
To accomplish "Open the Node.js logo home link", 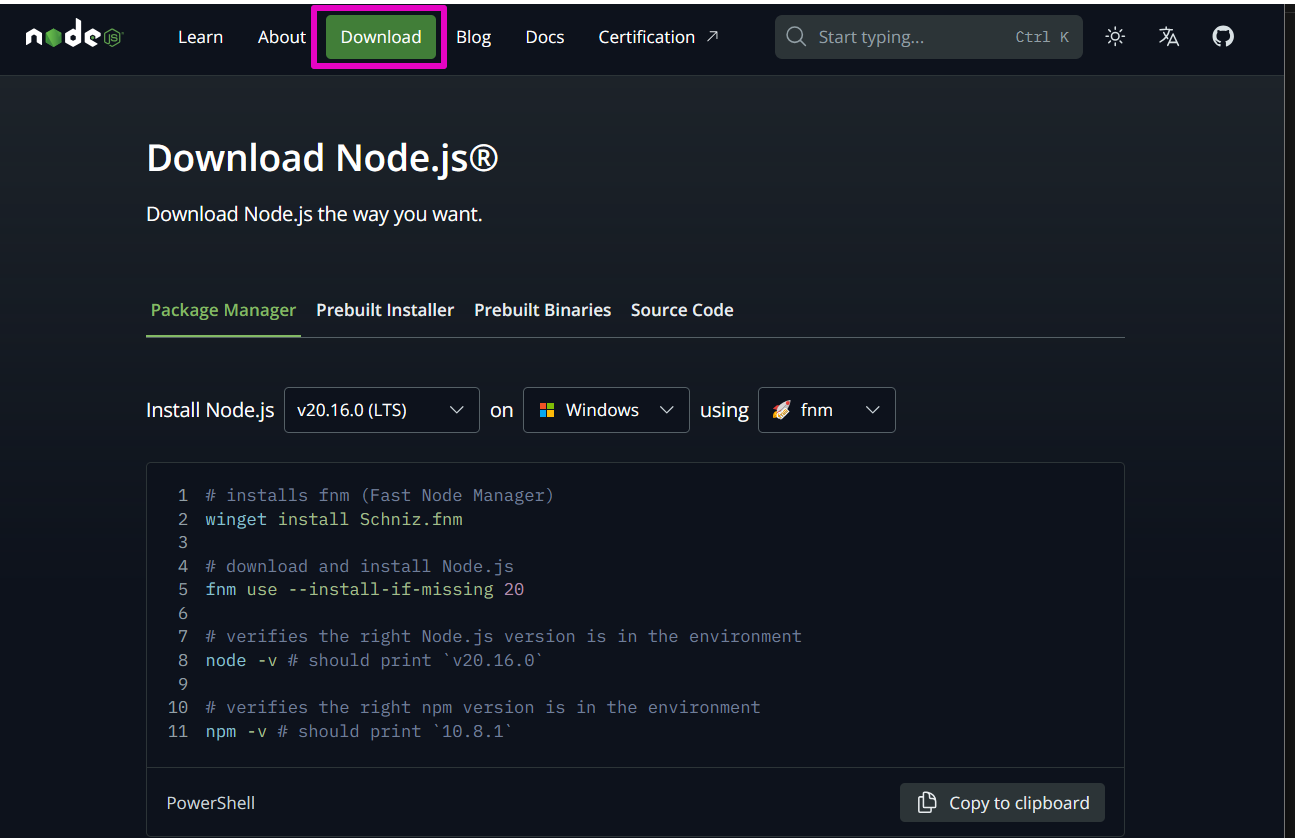I will 74,37.
